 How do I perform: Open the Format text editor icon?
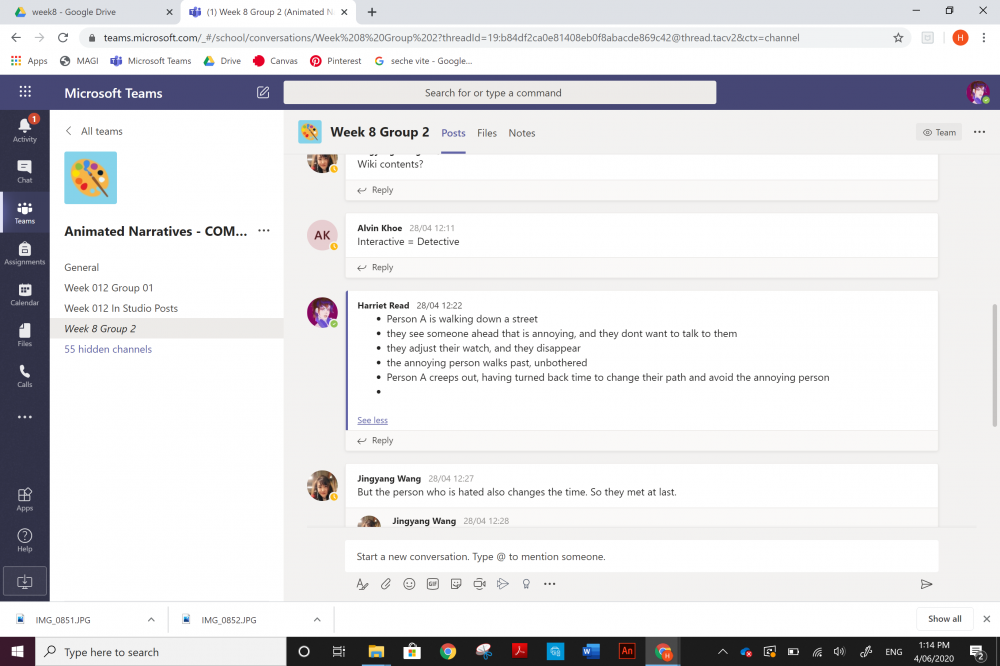[362, 584]
